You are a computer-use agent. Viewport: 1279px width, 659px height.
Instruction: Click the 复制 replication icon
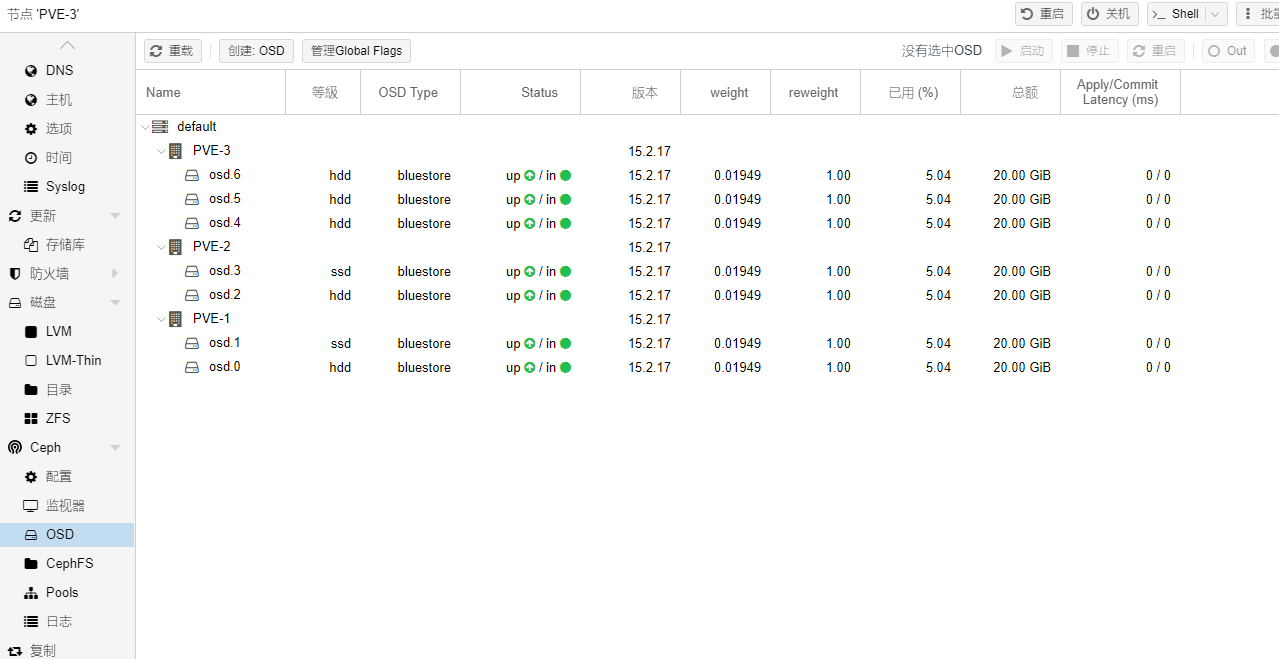[15, 651]
